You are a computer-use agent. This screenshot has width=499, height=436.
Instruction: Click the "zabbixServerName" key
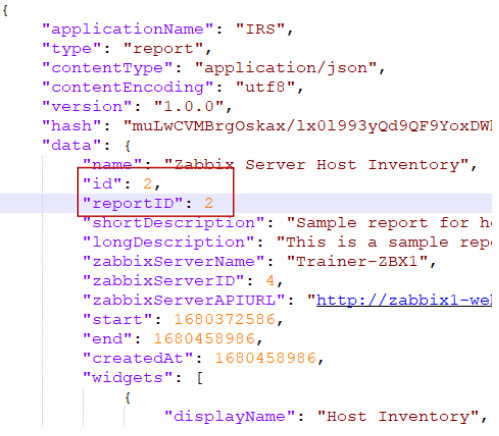pyautogui.click(x=173, y=262)
